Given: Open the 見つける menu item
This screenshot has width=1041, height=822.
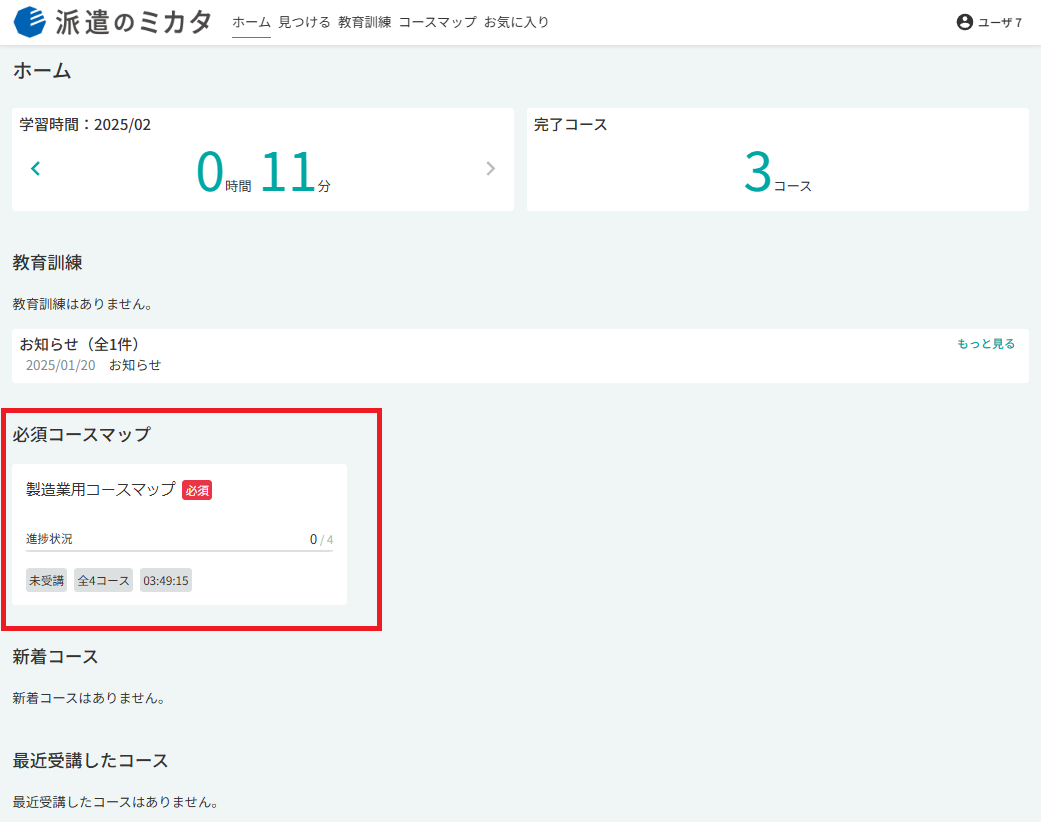Looking at the screenshot, I should tap(304, 22).
